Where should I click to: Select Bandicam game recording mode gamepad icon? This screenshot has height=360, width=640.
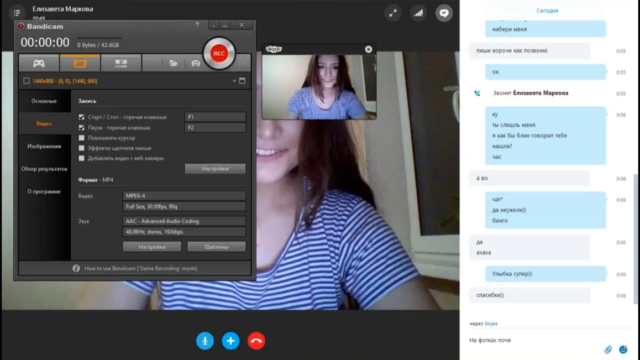point(39,63)
